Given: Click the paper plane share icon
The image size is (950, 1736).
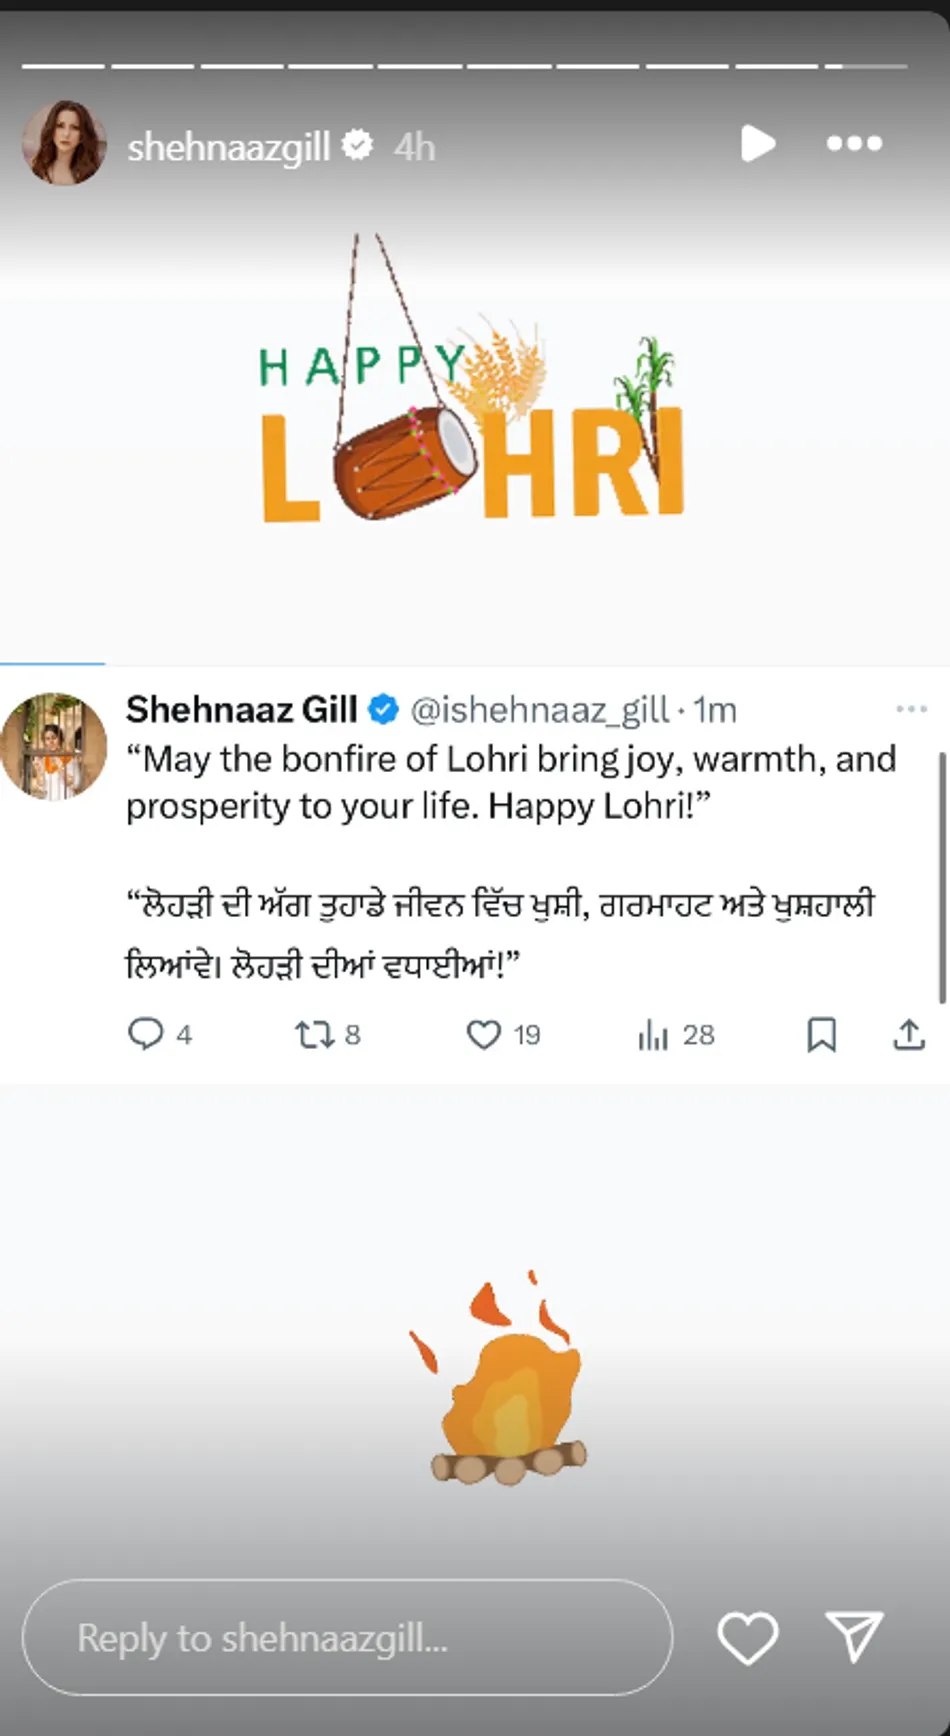Looking at the screenshot, I should [855, 1637].
